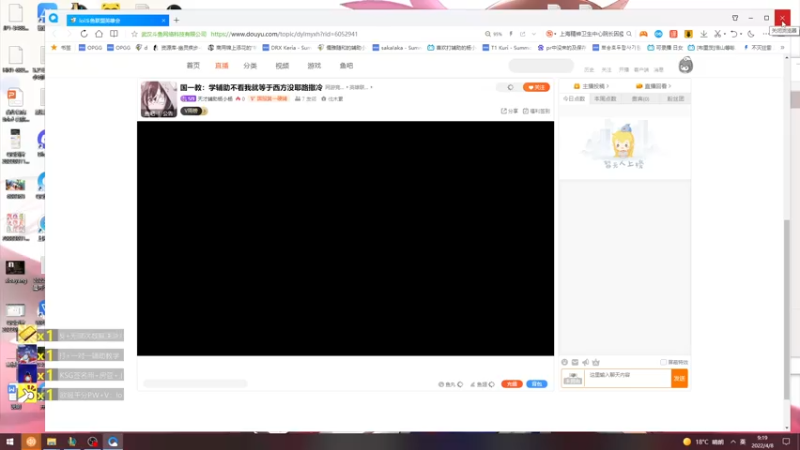Screen dimensions: 800x450
Task: Show hidden system tray icons chevron
Action: click(x=733, y=442)
